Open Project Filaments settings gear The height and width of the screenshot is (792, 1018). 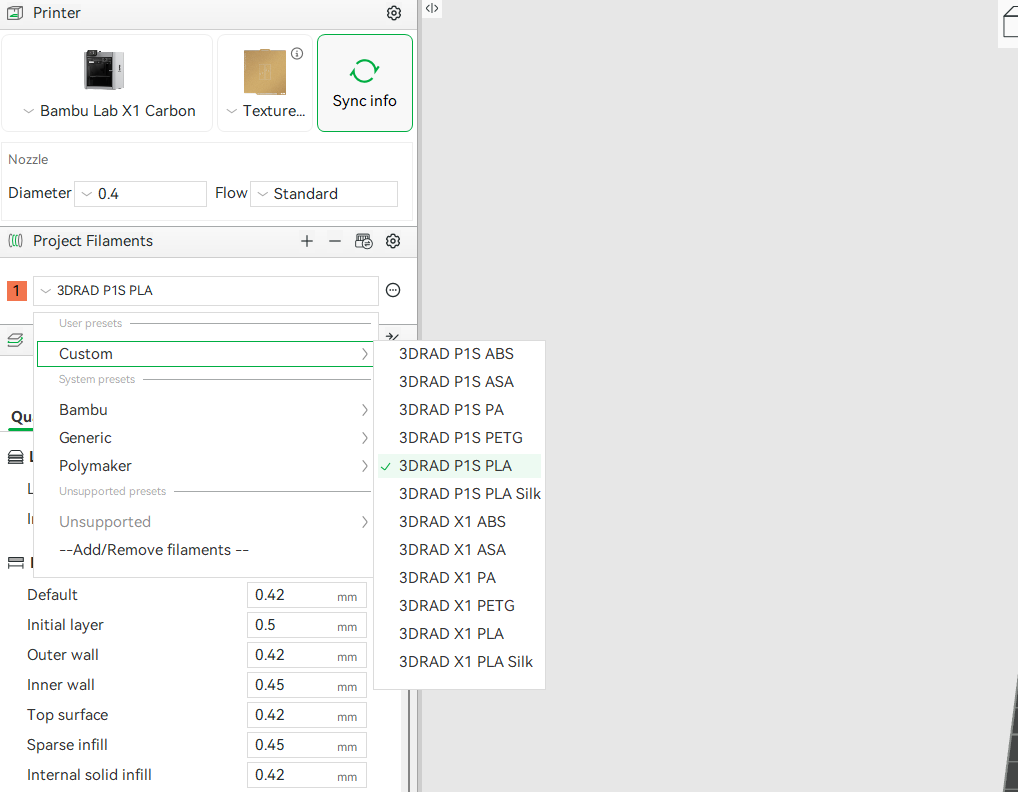pyautogui.click(x=393, y=241)
